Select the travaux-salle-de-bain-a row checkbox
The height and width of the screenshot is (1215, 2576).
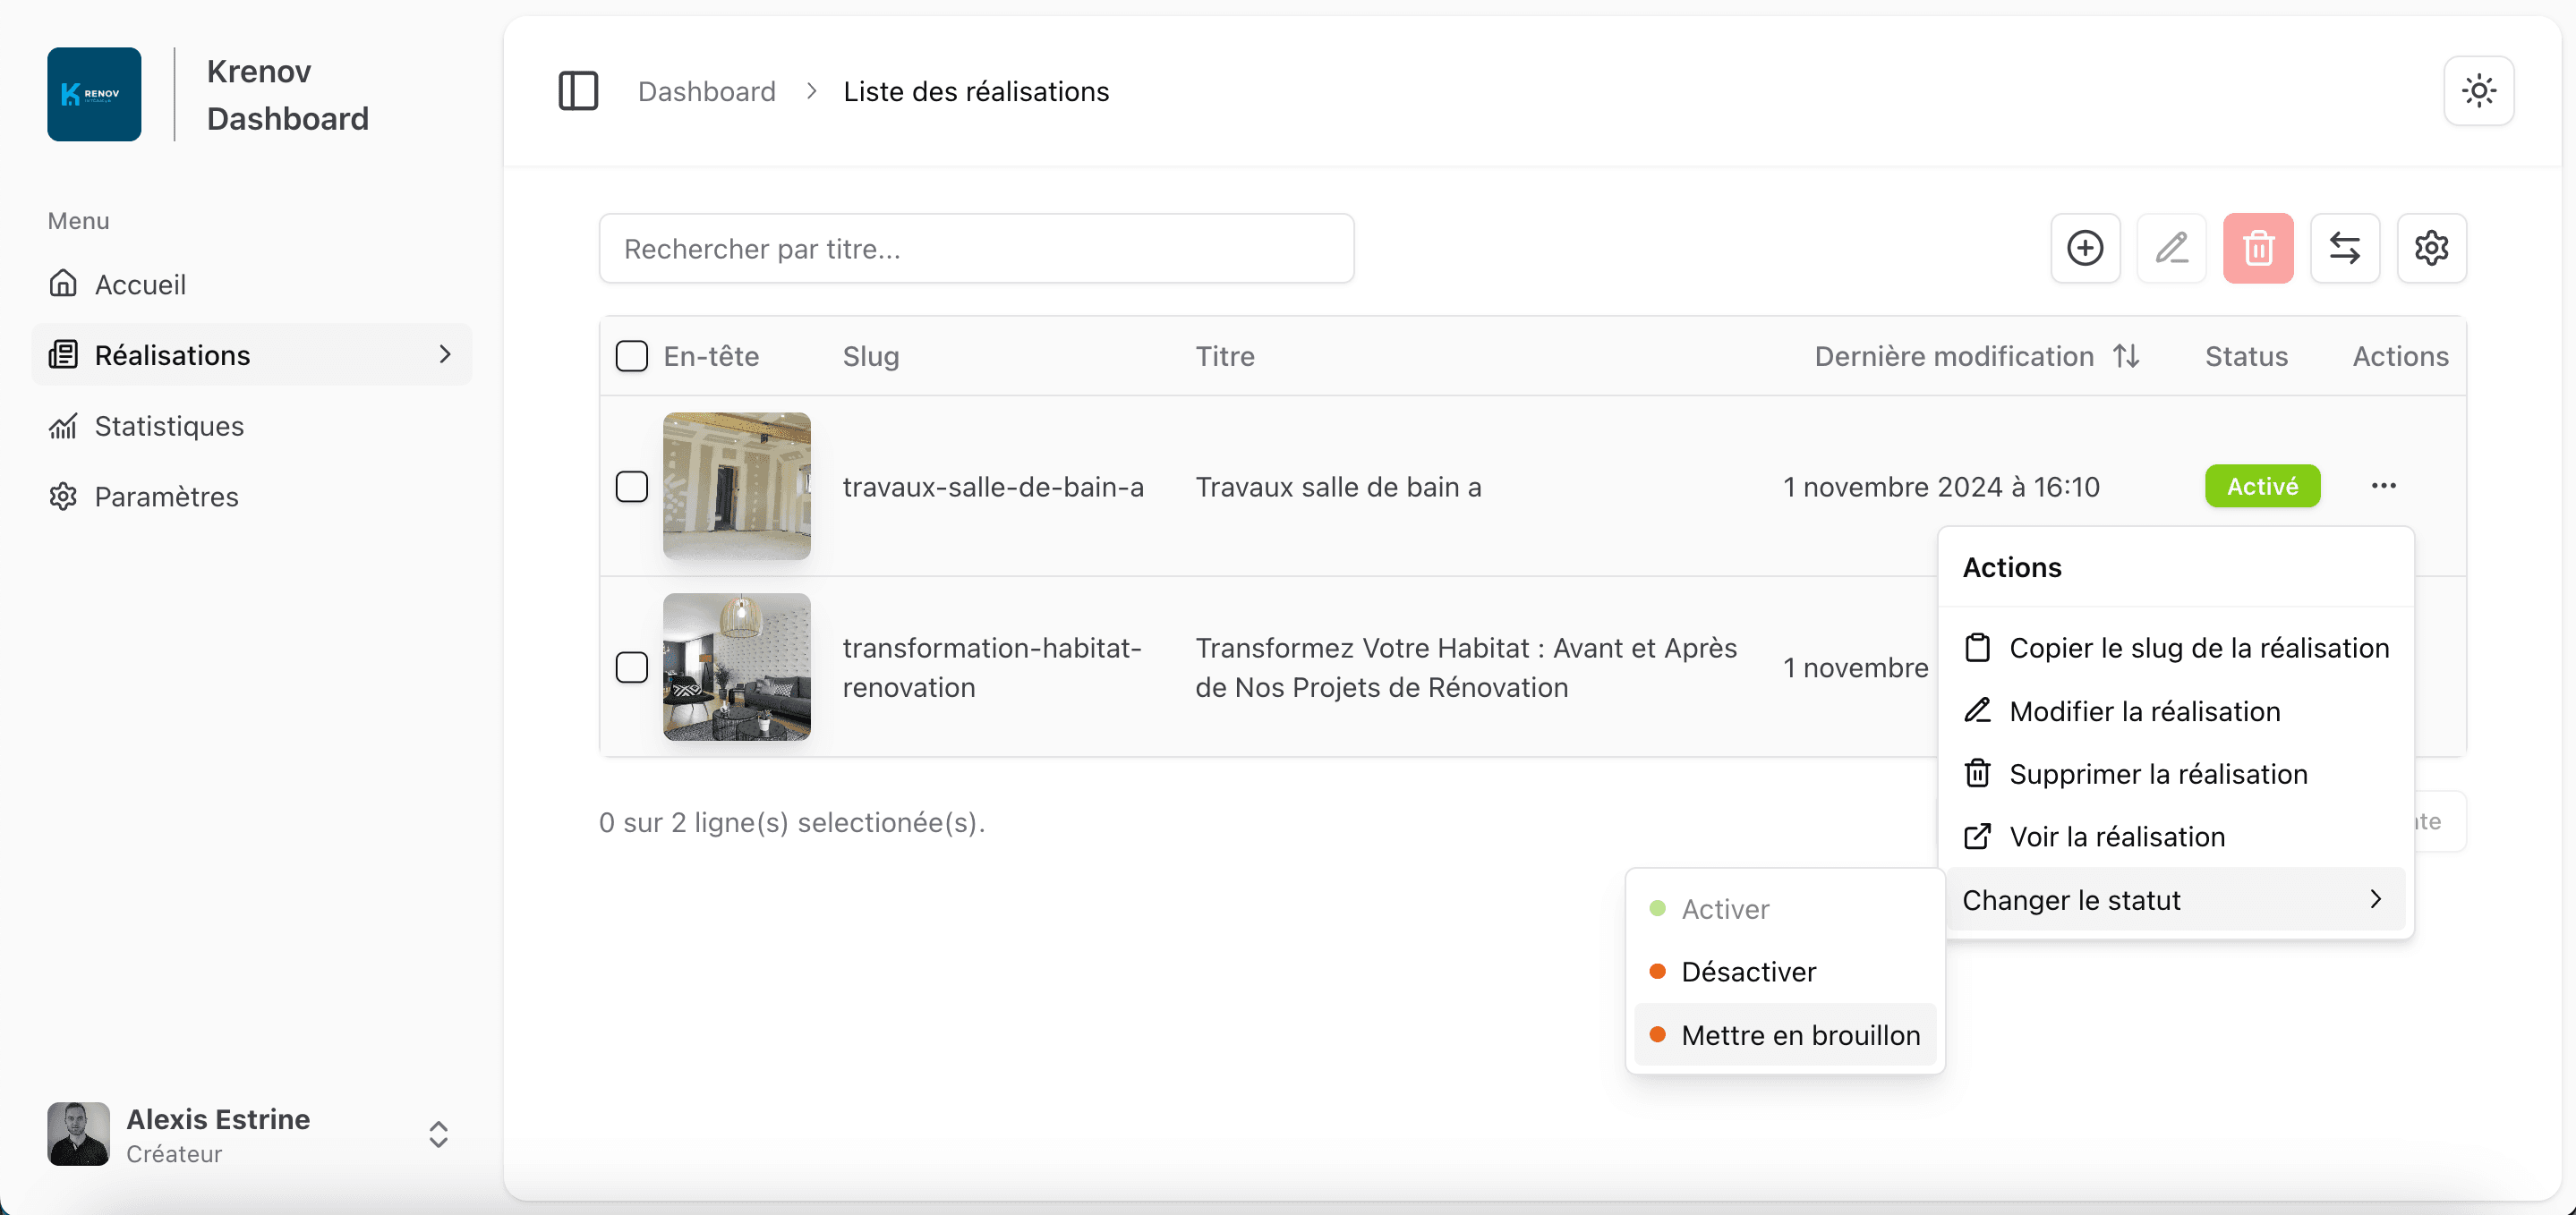632,487
